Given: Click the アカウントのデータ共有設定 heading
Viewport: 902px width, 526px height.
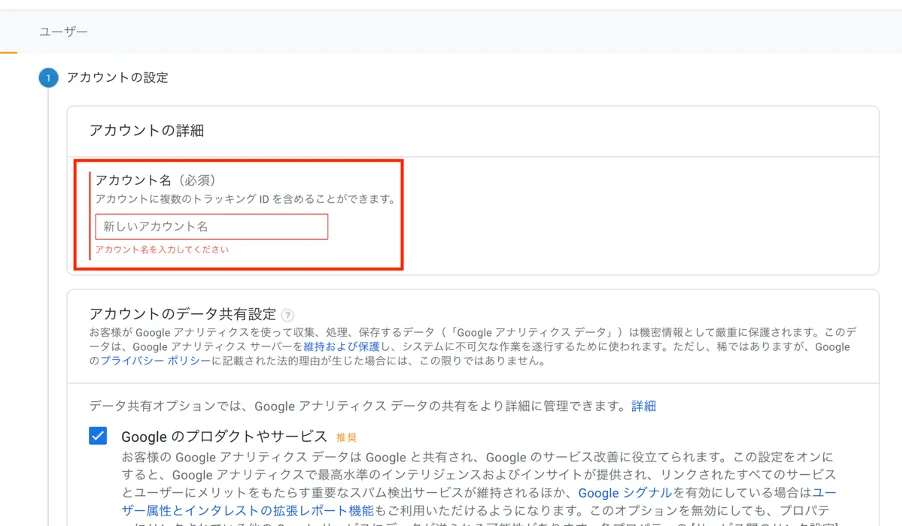Looking at the screenshot, I should (x=183, y=314).
